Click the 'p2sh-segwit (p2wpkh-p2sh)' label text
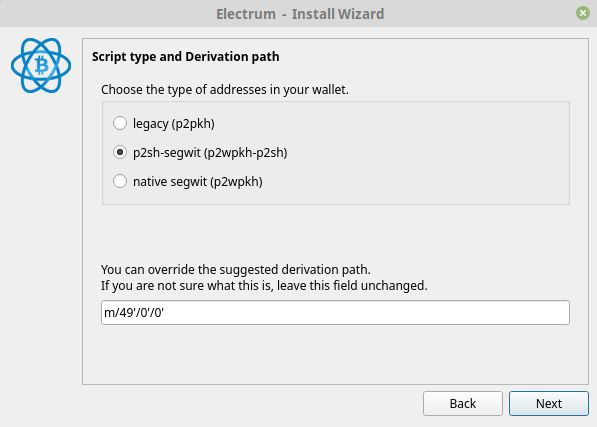Screen dimensions: 597x427 [x=210, y=153]
